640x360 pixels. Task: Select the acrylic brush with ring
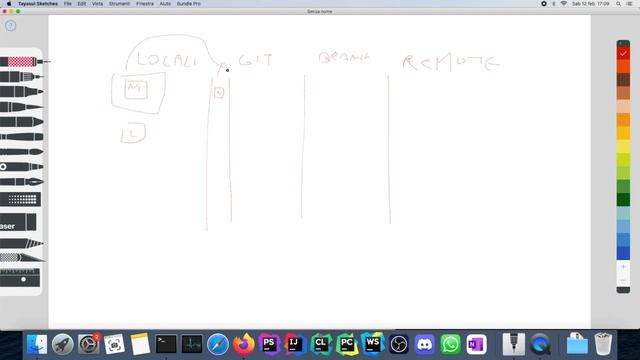click(x=21, y=167)
